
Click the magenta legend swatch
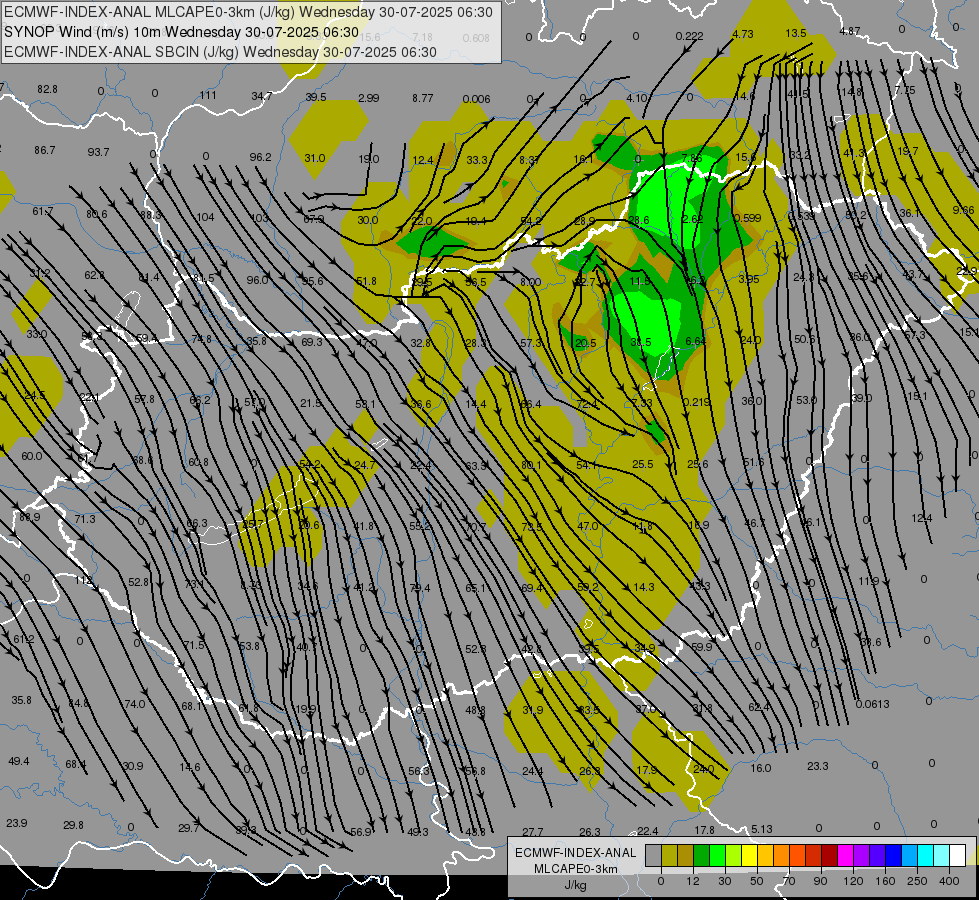[845, 856]
